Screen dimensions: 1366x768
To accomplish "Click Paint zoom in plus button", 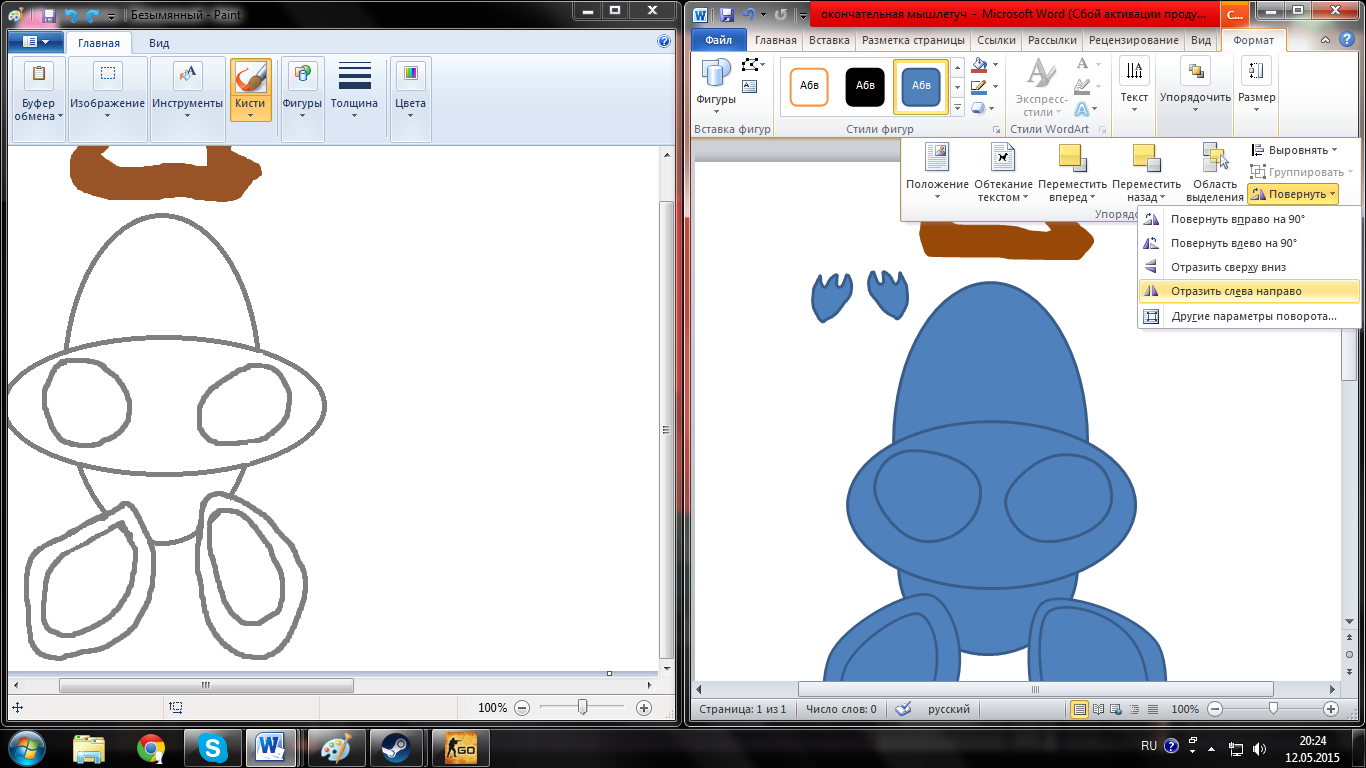I will click(x=644, y=707).
